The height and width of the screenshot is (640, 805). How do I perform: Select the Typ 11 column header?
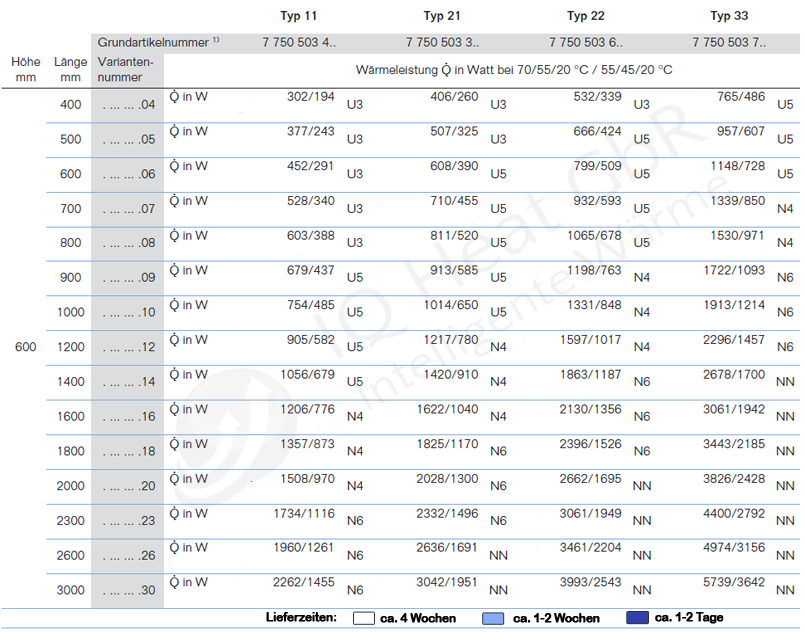pos(298,16)
